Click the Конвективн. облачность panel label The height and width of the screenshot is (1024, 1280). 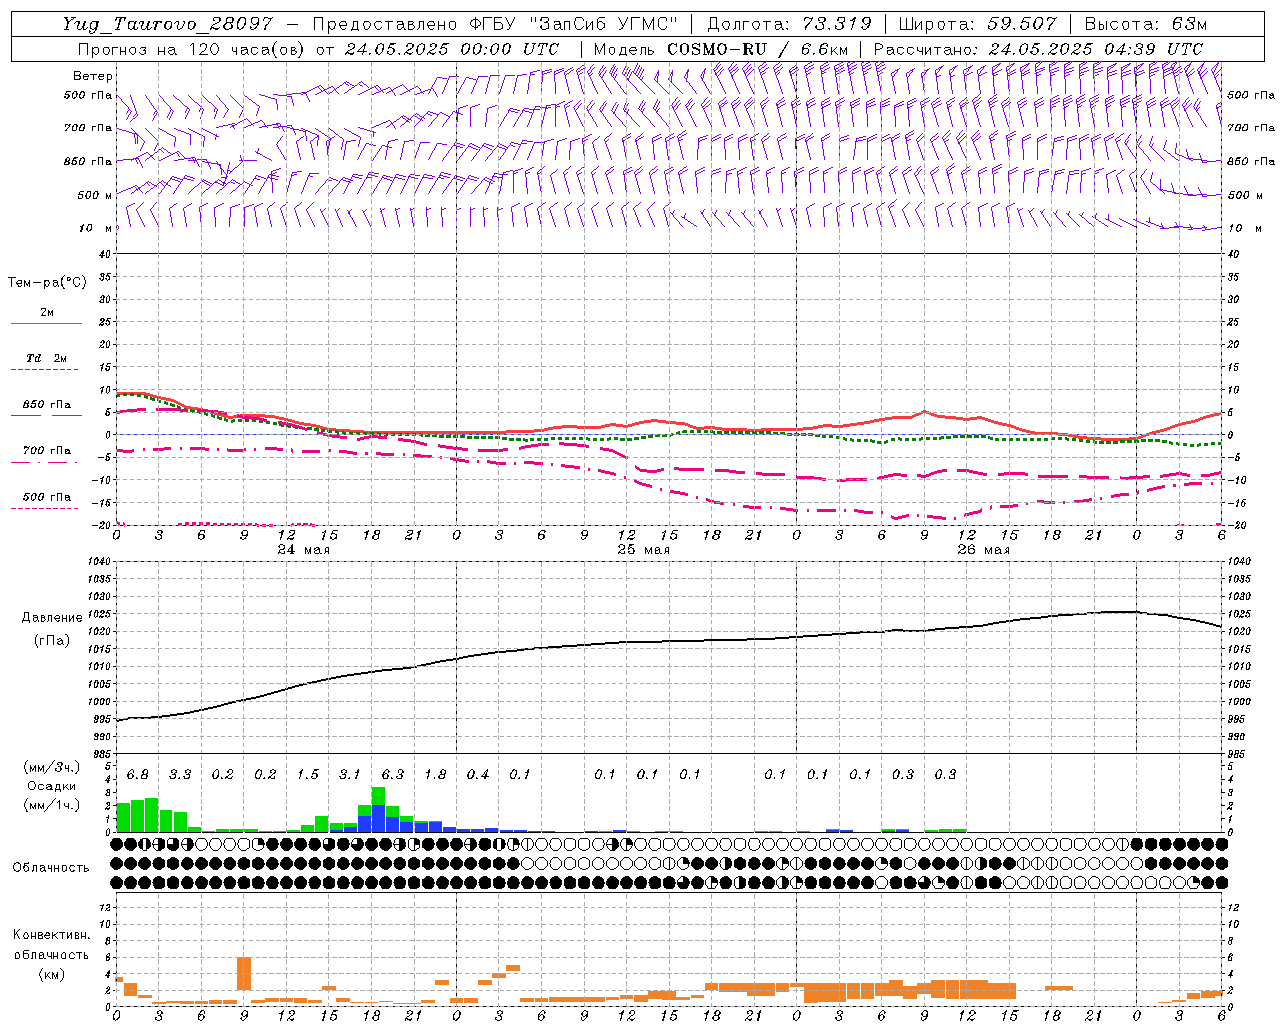point(51,945)
